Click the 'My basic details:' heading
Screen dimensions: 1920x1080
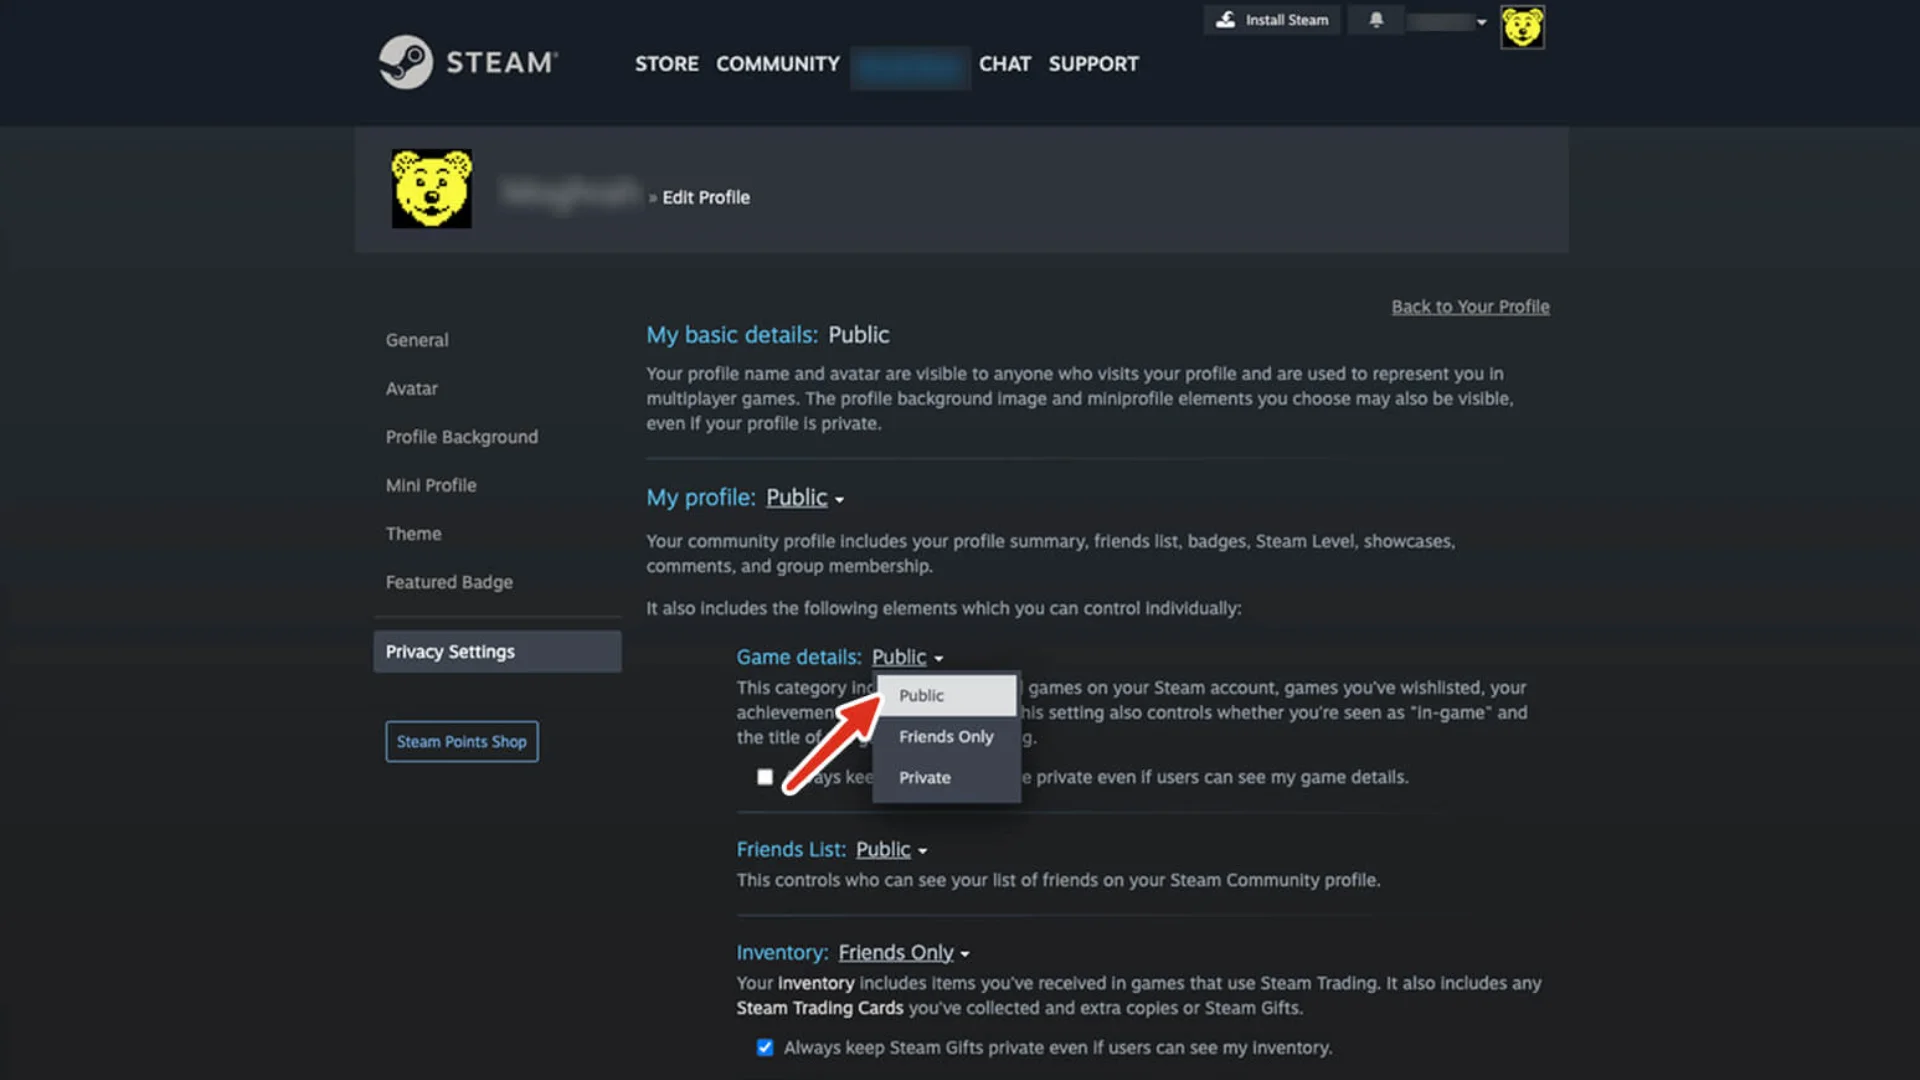coord(732,335)
